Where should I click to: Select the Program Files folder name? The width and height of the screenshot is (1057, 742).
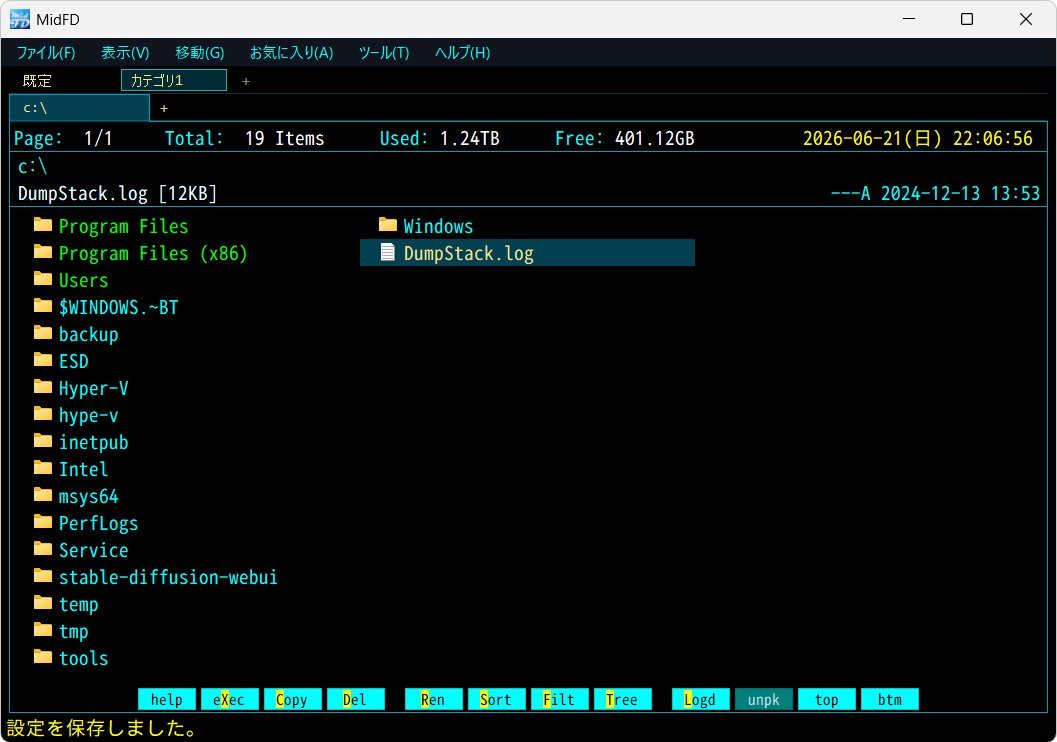click(123, 226)
